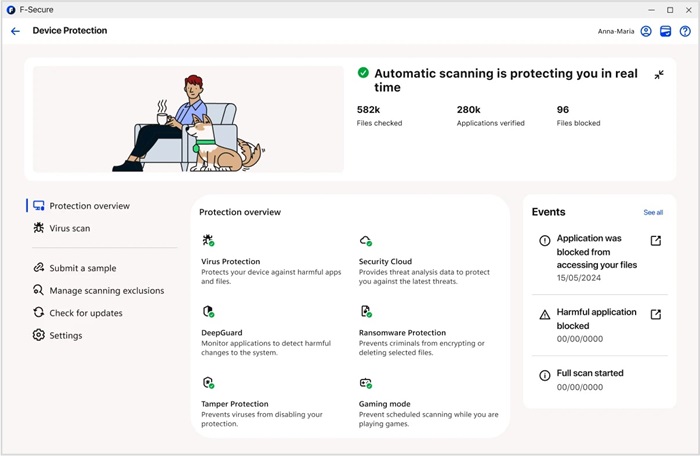Click the Anna-Maria user name

point(616,31)
